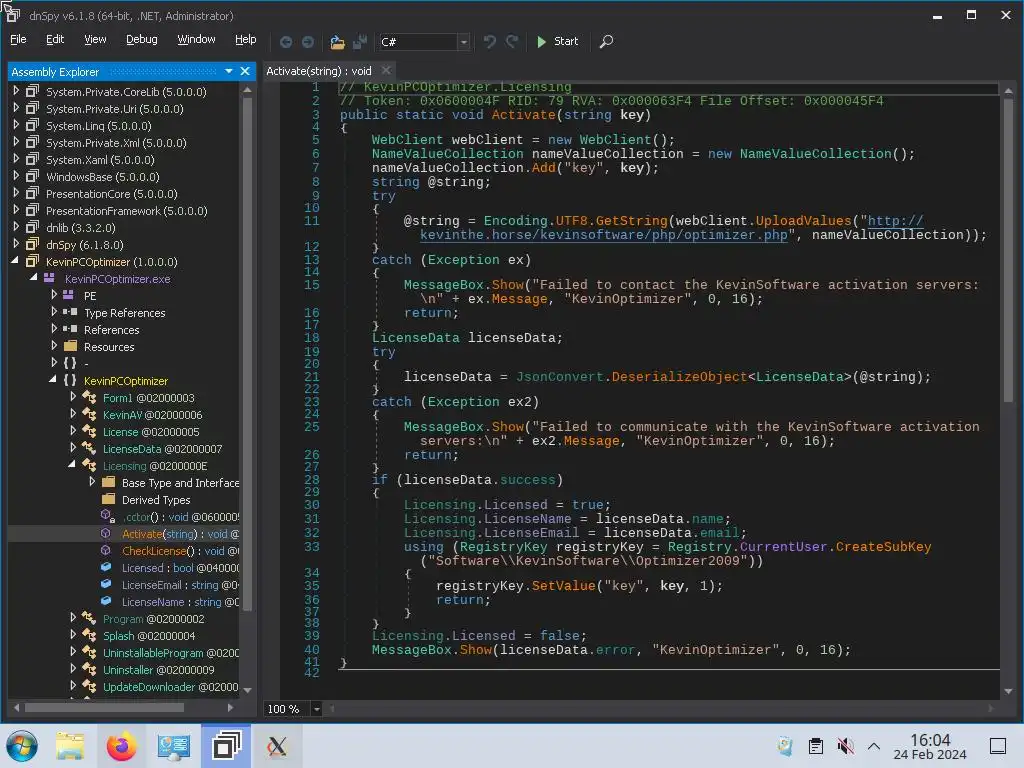Image resolution: width=1024 pixels, height=768 pixels.
Task: Close the Assembly Explorer panel
Action: tap(245, 71)
